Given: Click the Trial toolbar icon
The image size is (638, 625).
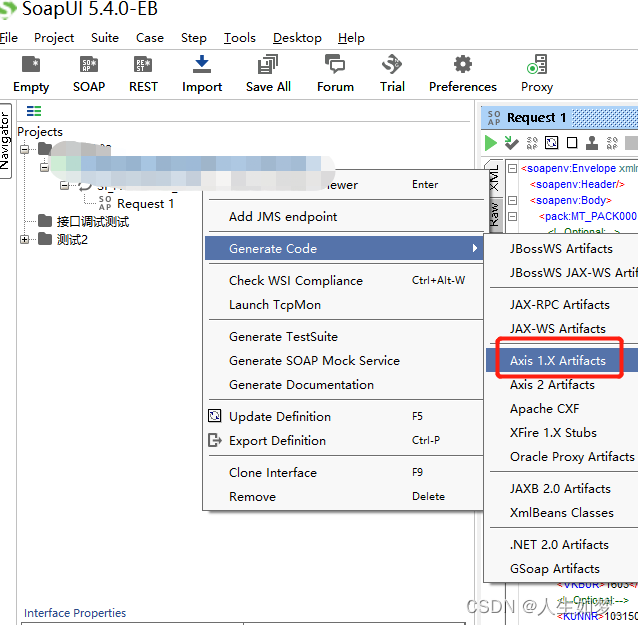Looking at the screenshot, I should click(x=392, y=64).
